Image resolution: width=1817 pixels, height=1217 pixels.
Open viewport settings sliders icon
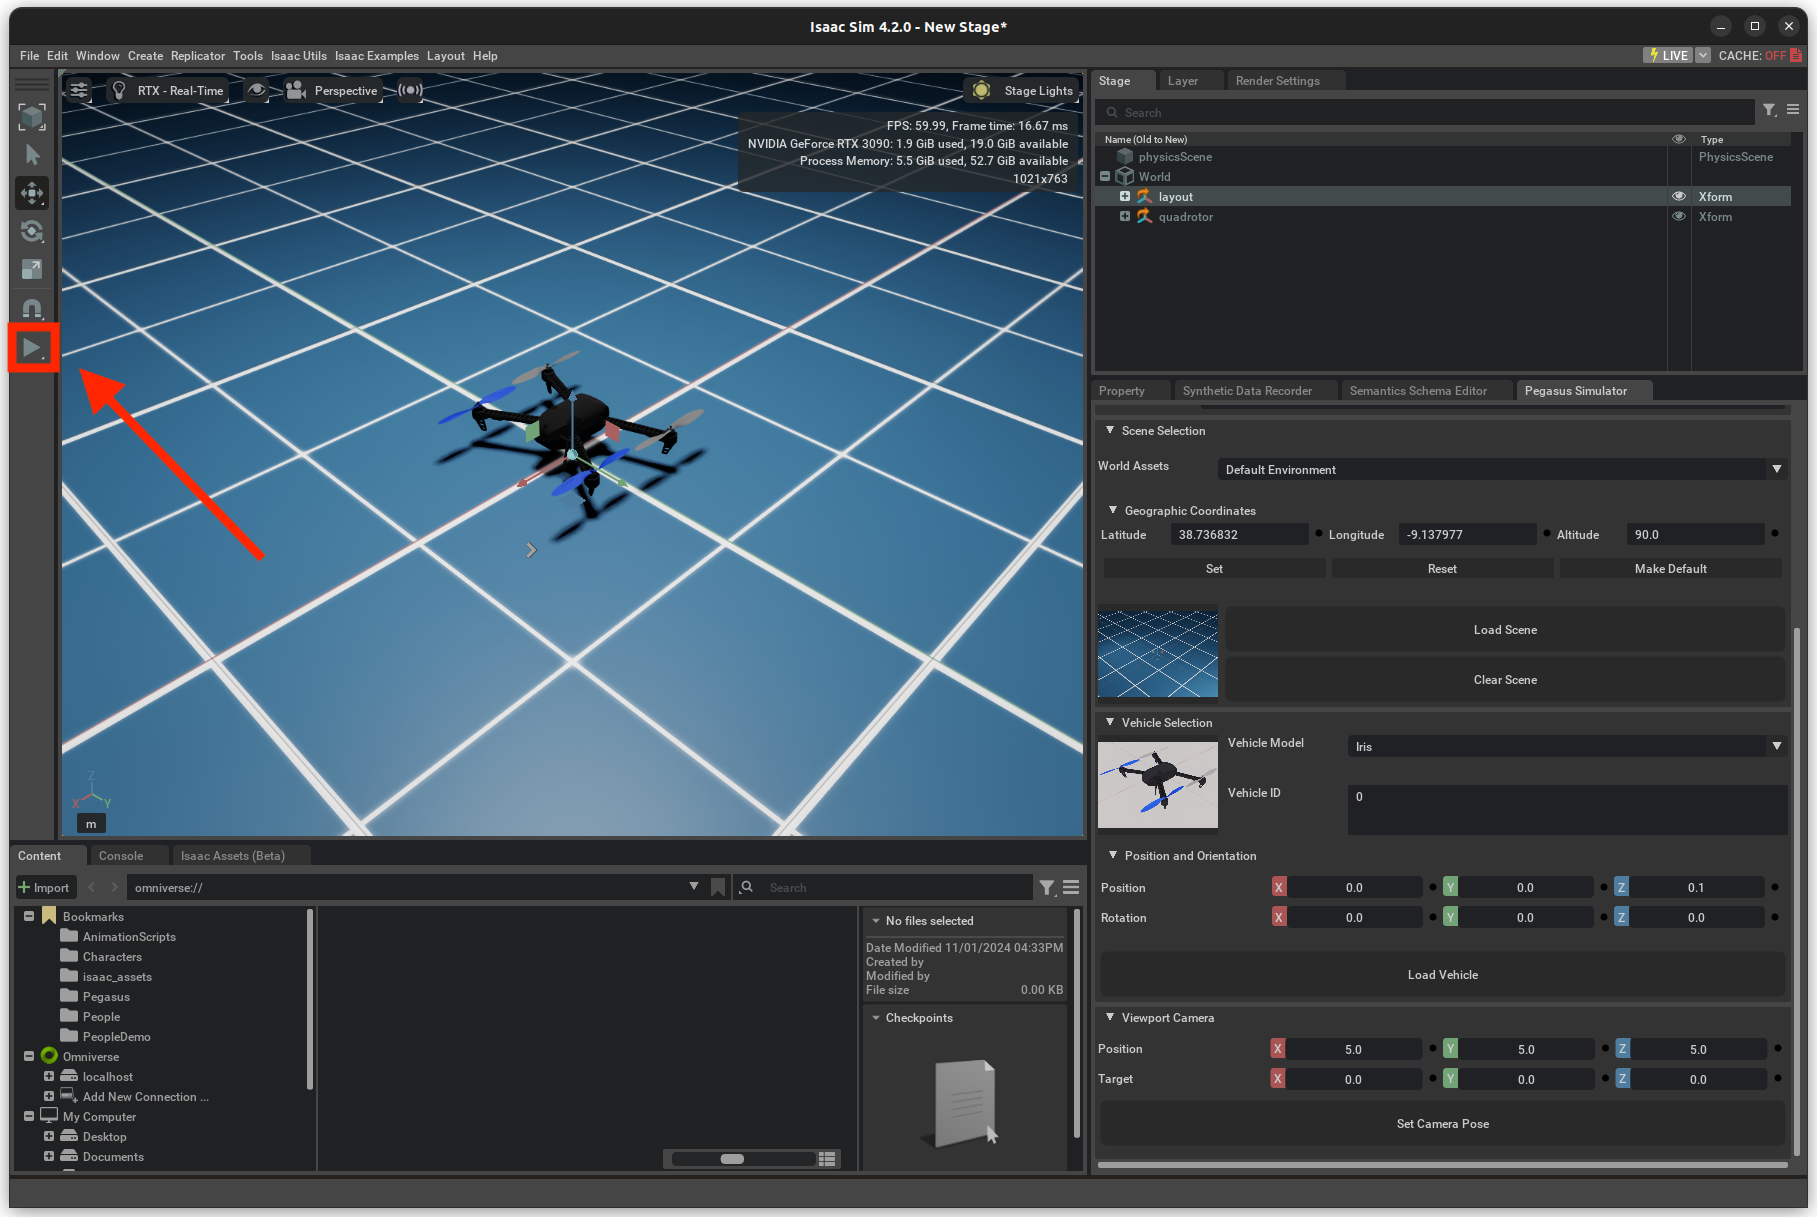coord(79,90)
